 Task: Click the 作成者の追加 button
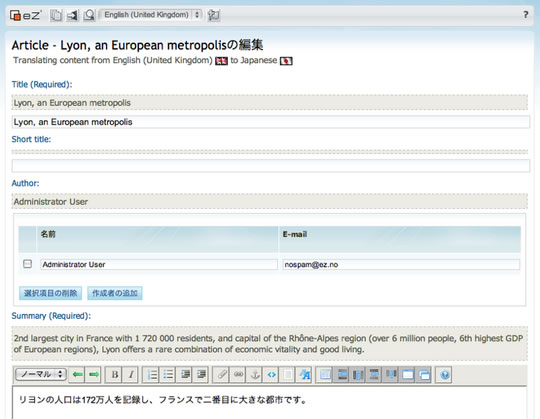115,293
